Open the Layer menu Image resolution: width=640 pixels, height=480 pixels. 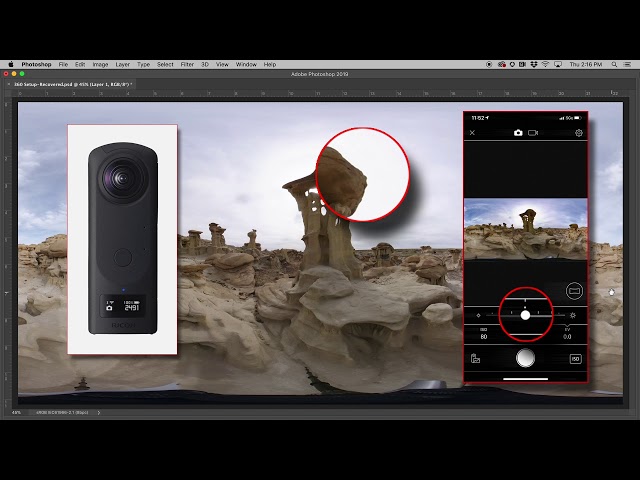122,64
